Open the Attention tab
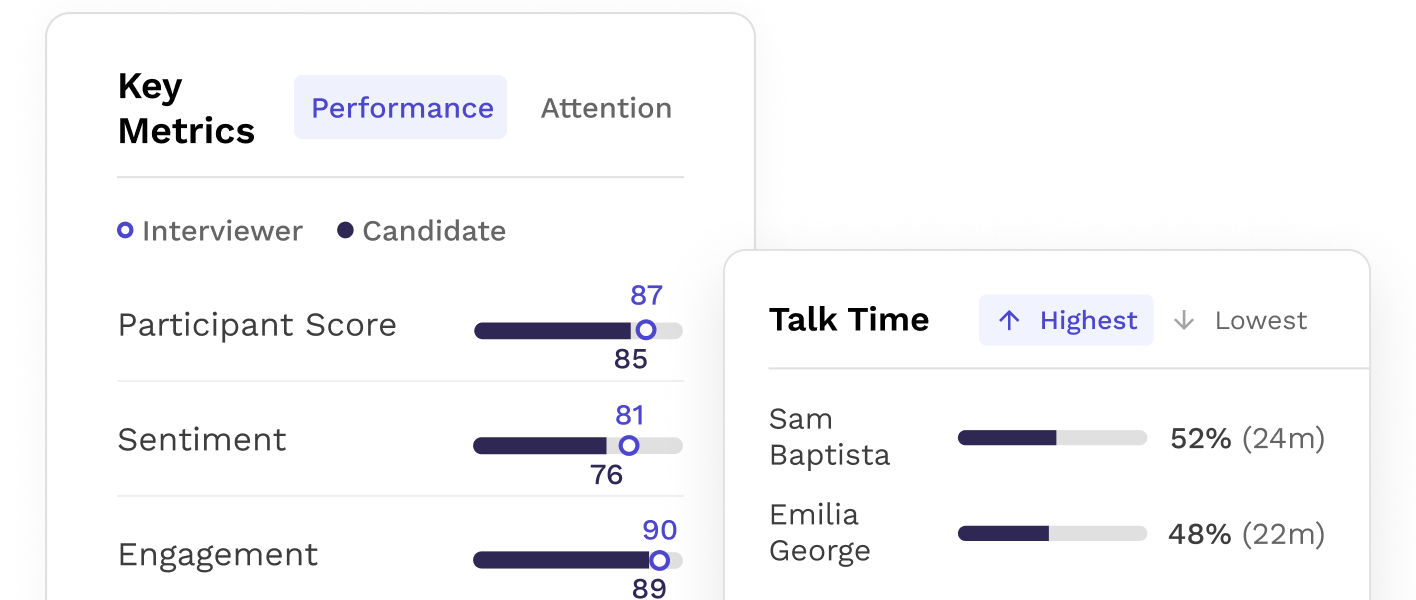The image size is (1416, 600). pyautogui.click(x=606, y=108)
